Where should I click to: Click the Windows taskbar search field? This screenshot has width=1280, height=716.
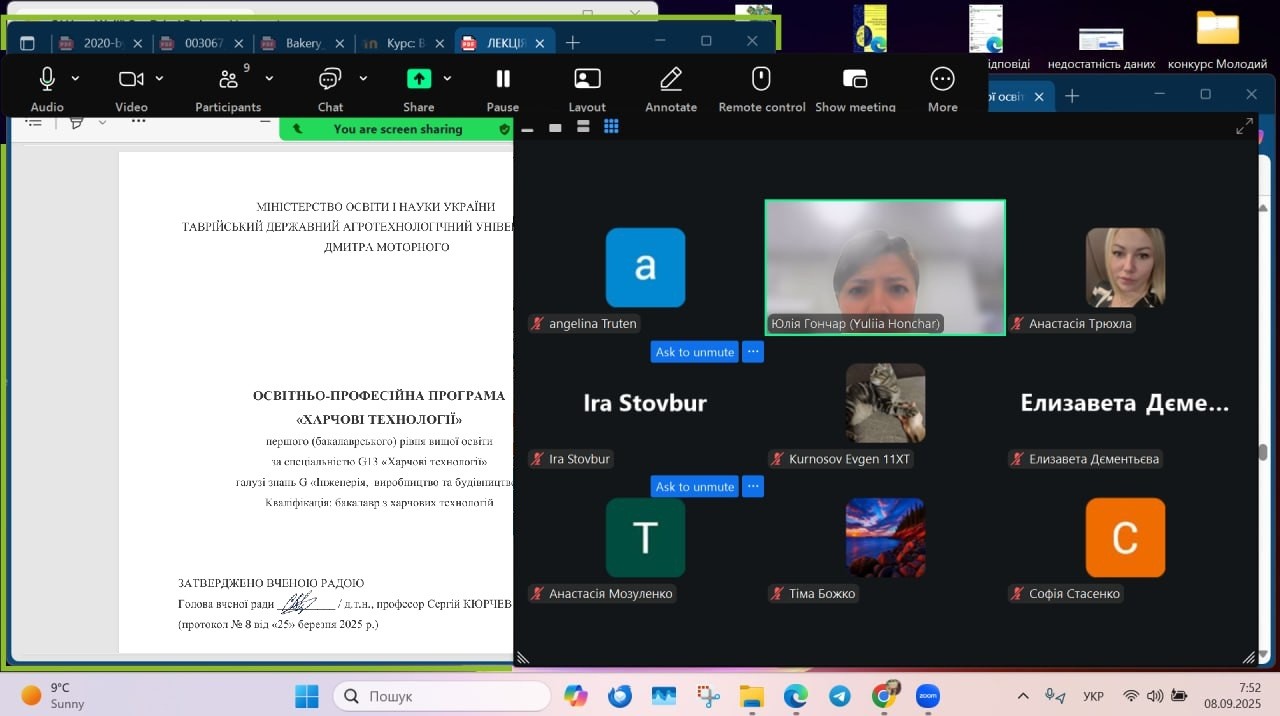tap(442, 696)
